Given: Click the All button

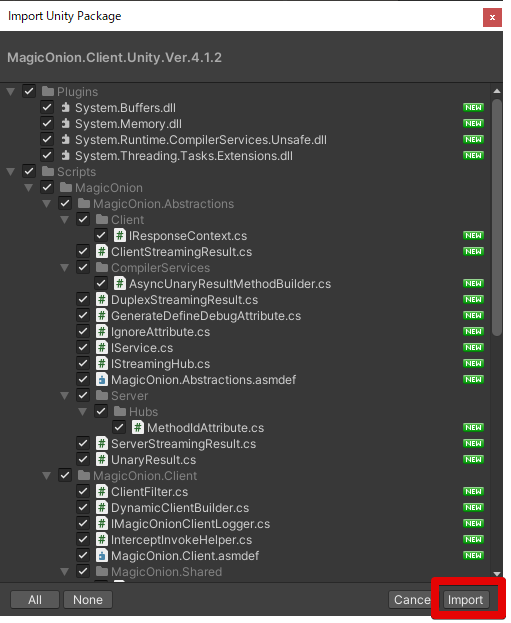Looking at the screenshot, I should [35, 600].
